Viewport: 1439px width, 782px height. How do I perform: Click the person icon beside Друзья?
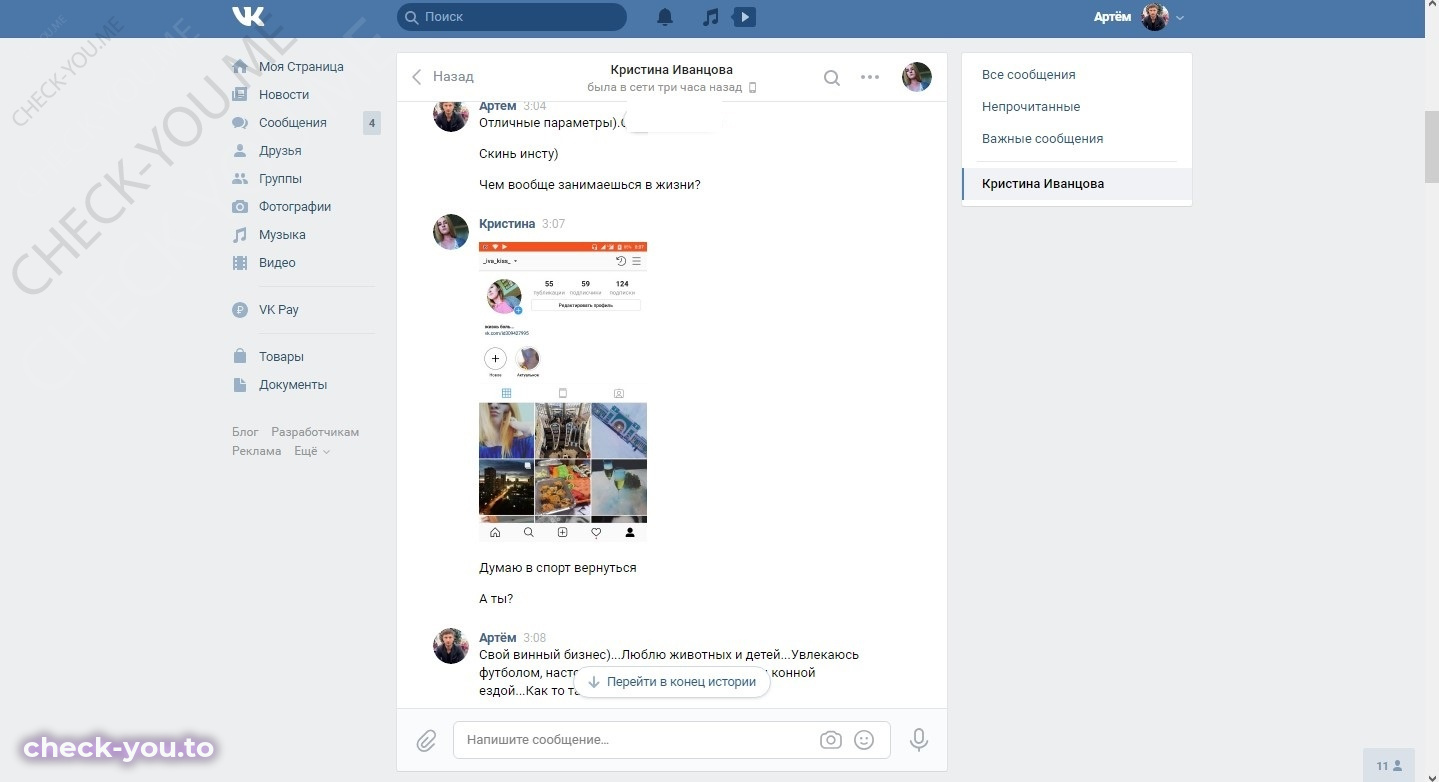240,151
